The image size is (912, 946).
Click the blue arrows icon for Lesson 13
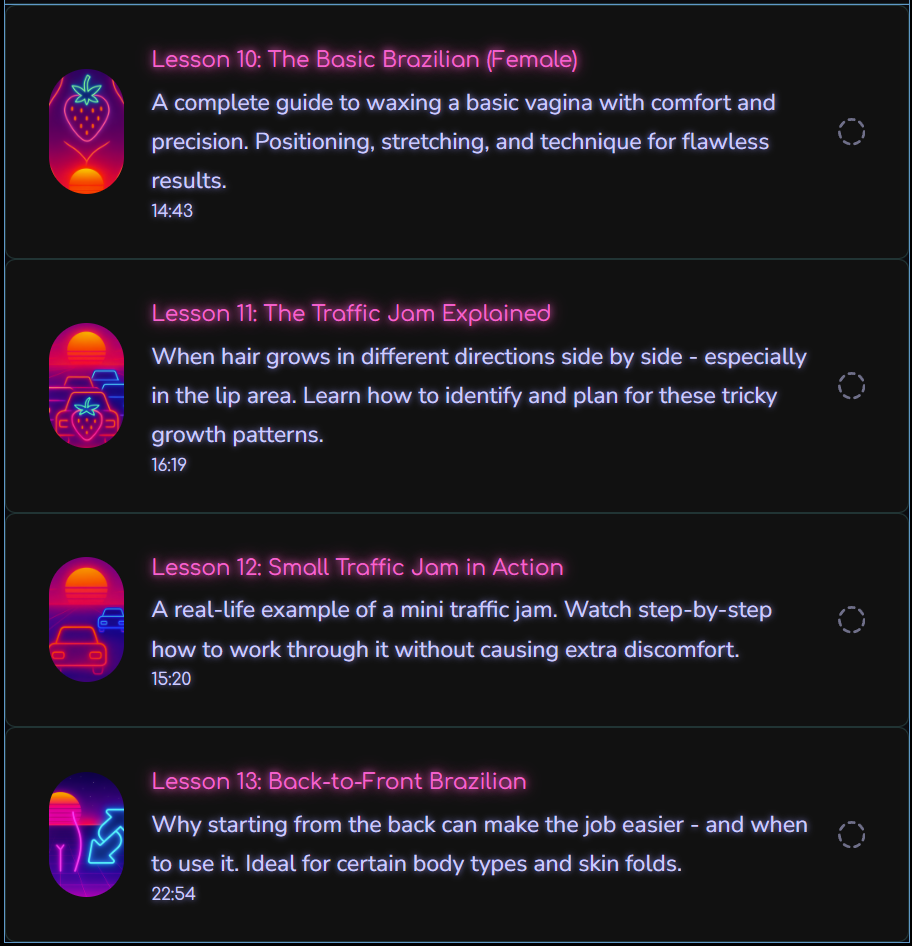[x=86, y=834]
